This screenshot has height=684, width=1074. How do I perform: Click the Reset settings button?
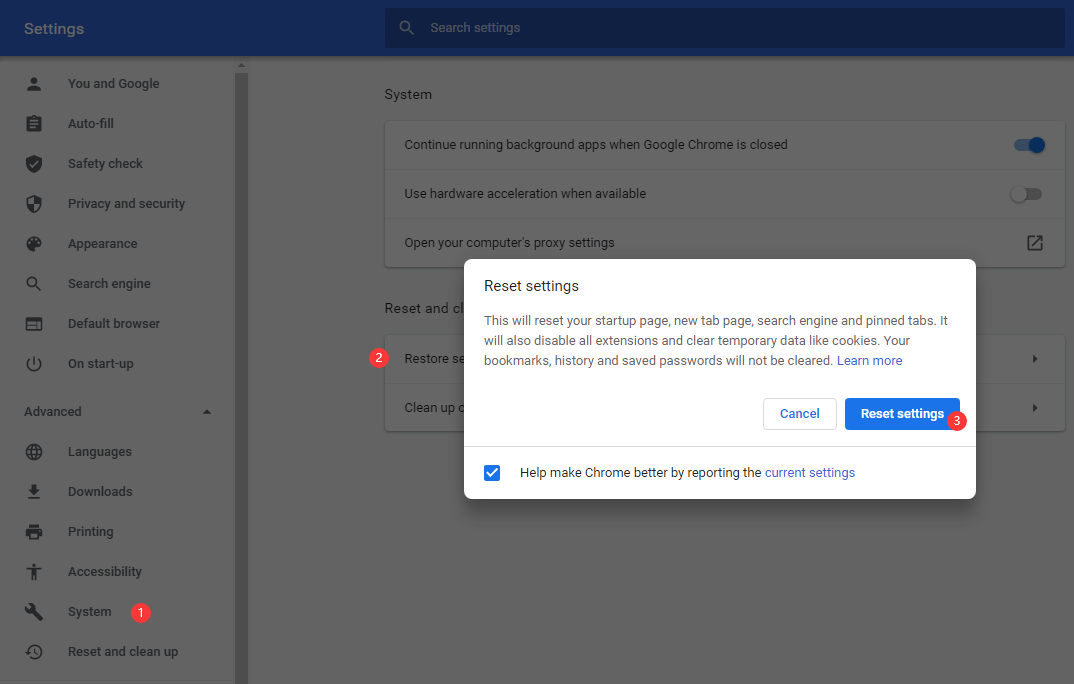[x=901, y=413]
